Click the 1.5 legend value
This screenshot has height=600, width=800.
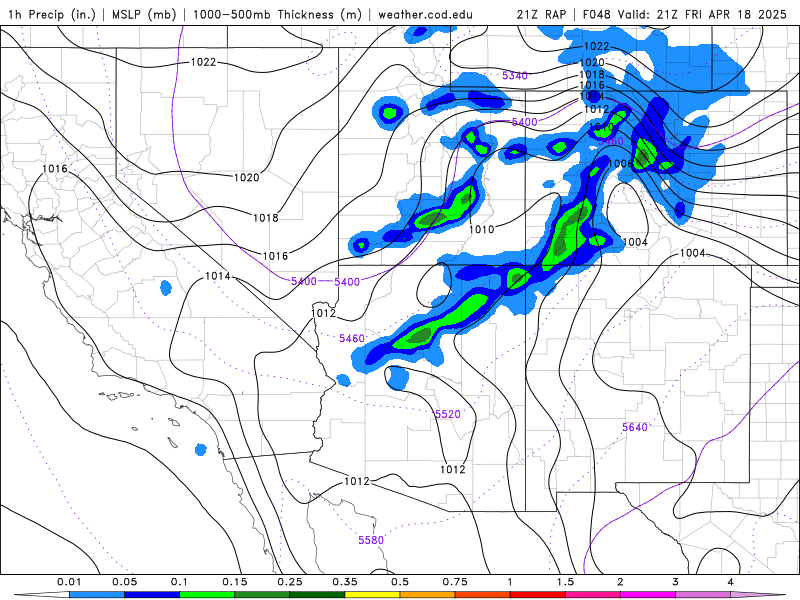(x=565, y=582)
